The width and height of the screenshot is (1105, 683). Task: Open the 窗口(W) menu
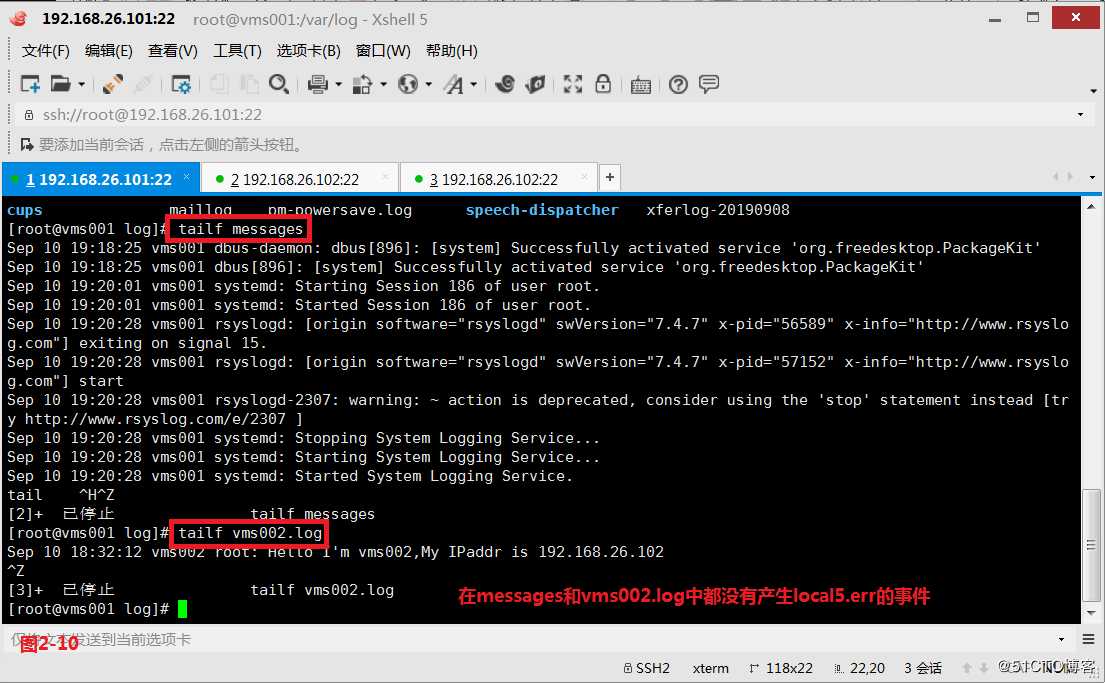pyautogui.click(x=383, y=51)
